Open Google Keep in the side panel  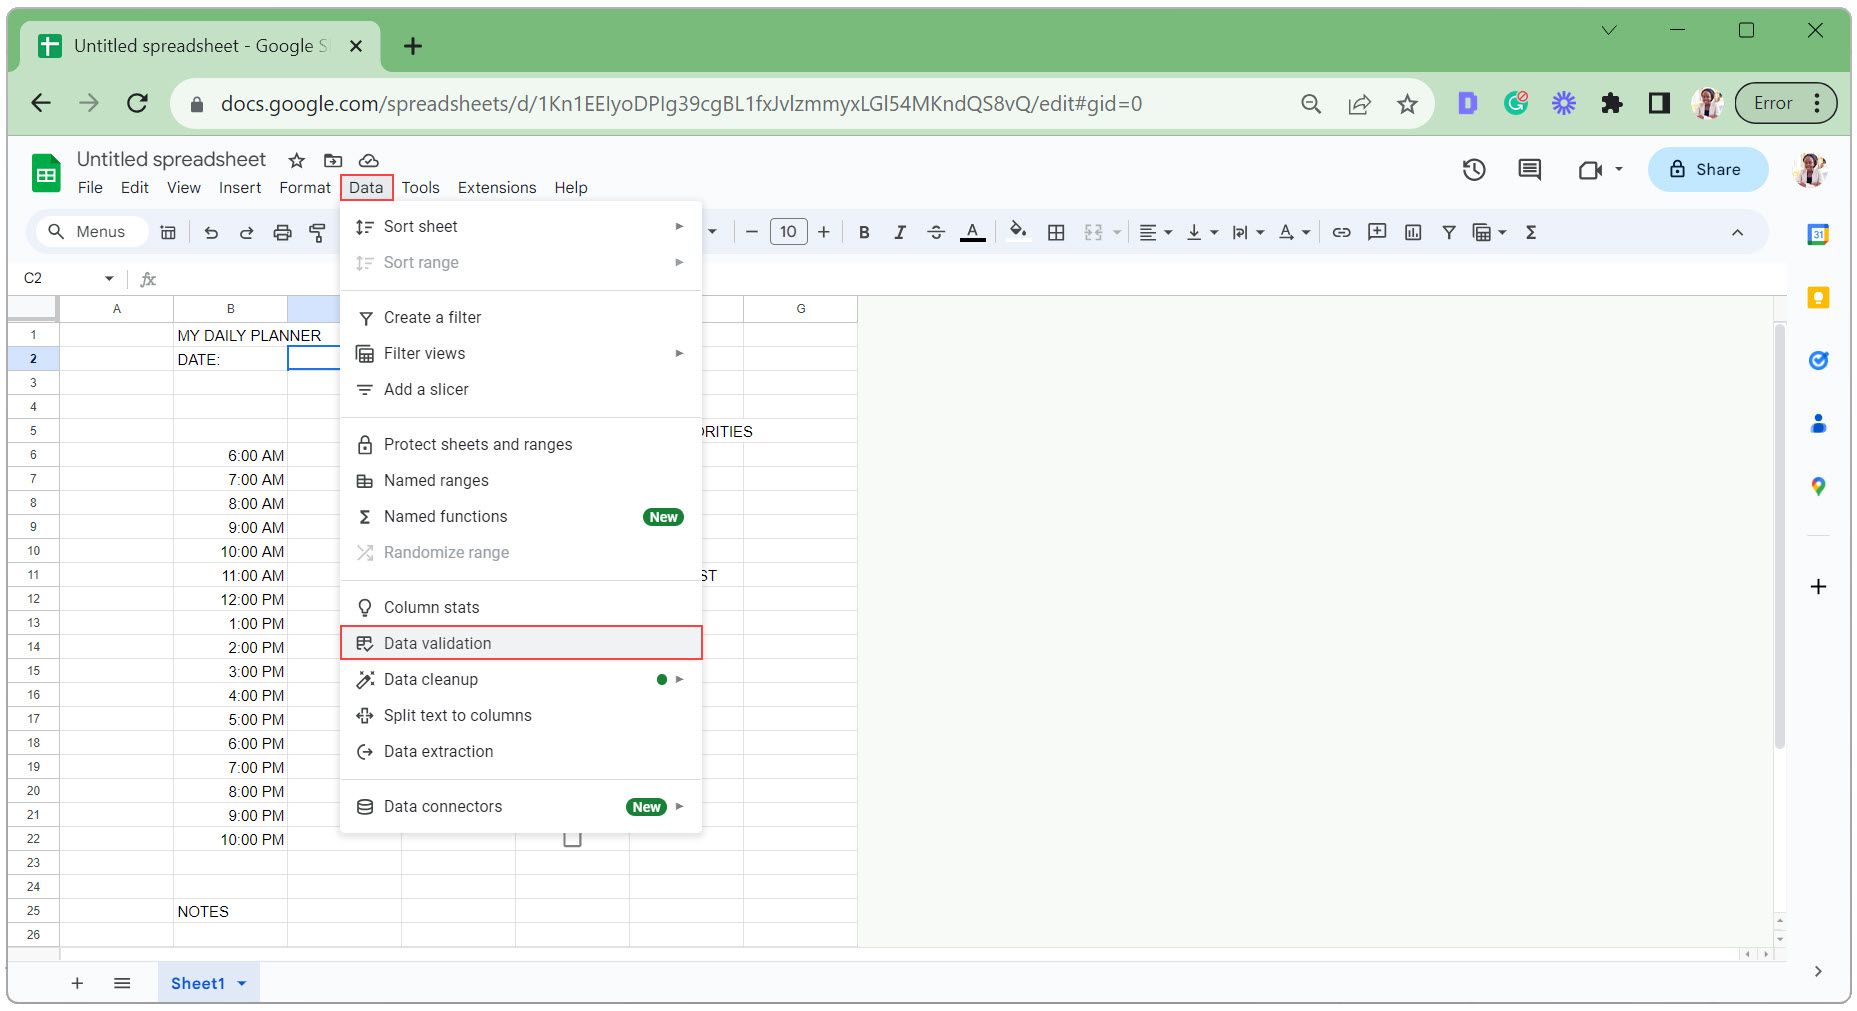(1818, 295)
